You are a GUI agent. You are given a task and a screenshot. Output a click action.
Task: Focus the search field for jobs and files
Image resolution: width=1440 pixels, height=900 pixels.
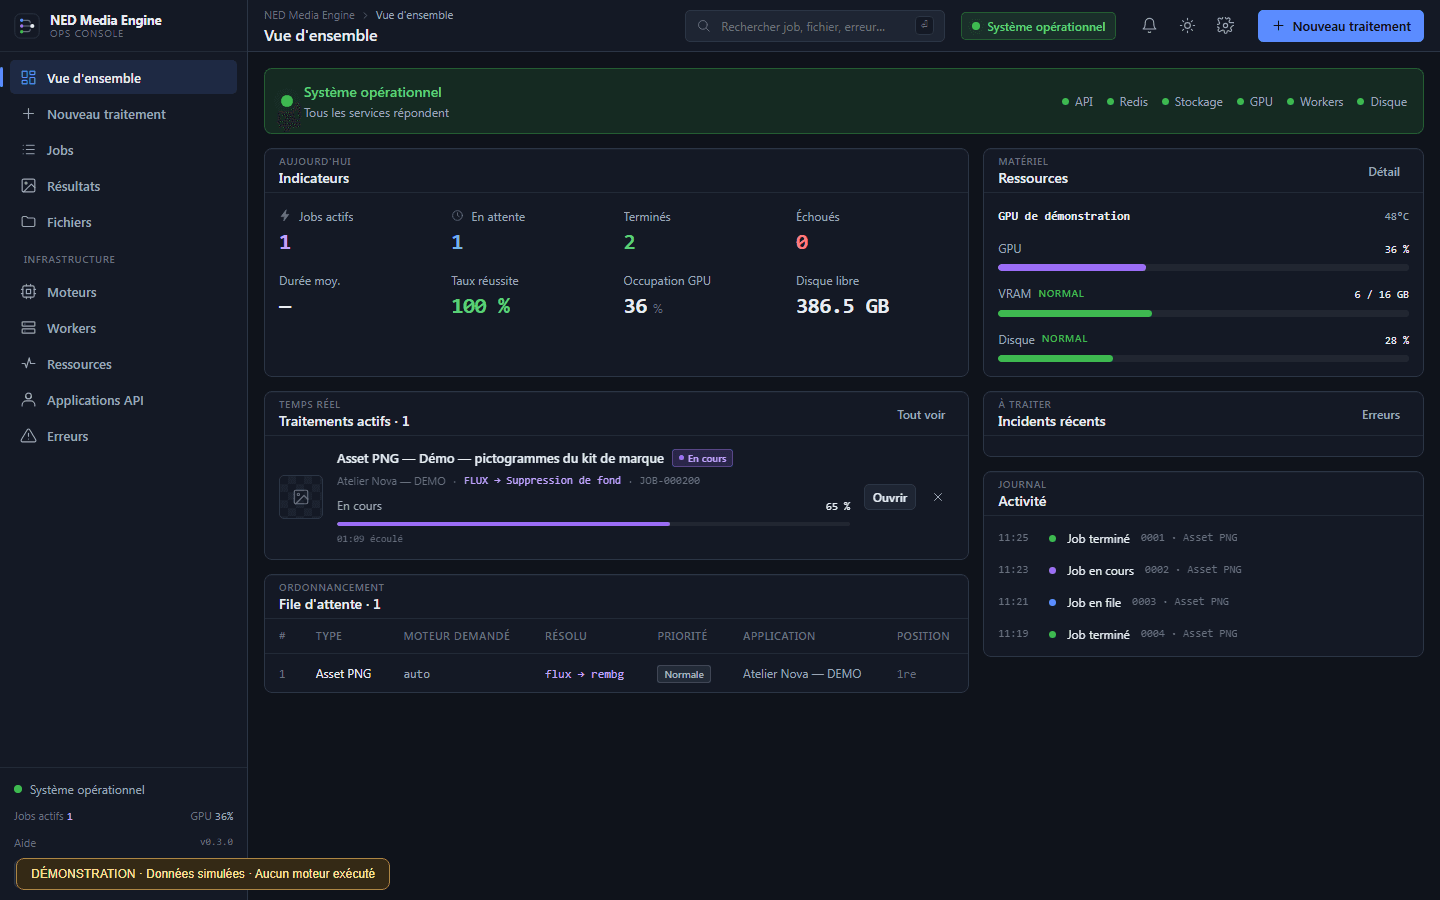[x=815, y=26]
